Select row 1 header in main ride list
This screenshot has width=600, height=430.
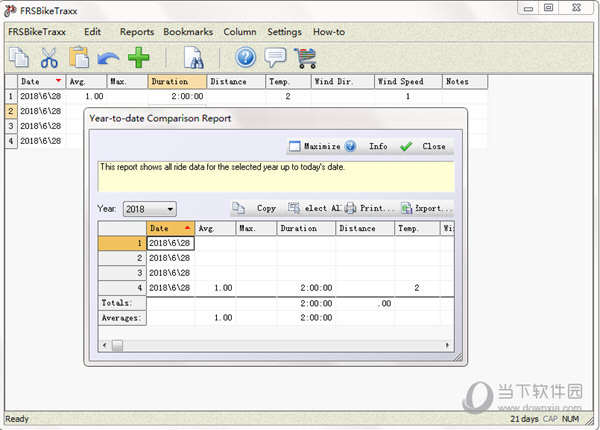[11, 96]
